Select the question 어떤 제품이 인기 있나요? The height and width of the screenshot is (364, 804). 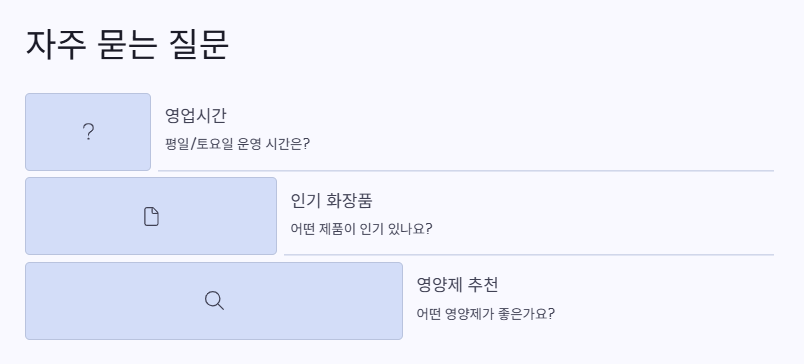361,229
